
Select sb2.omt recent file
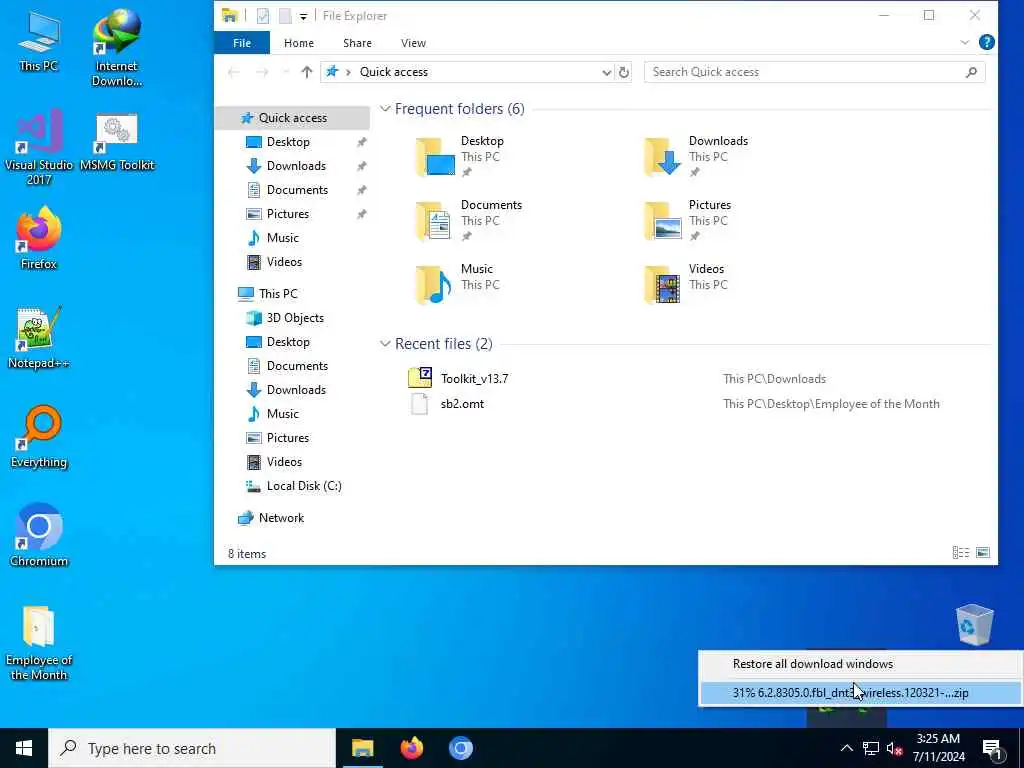click(462, 404)
